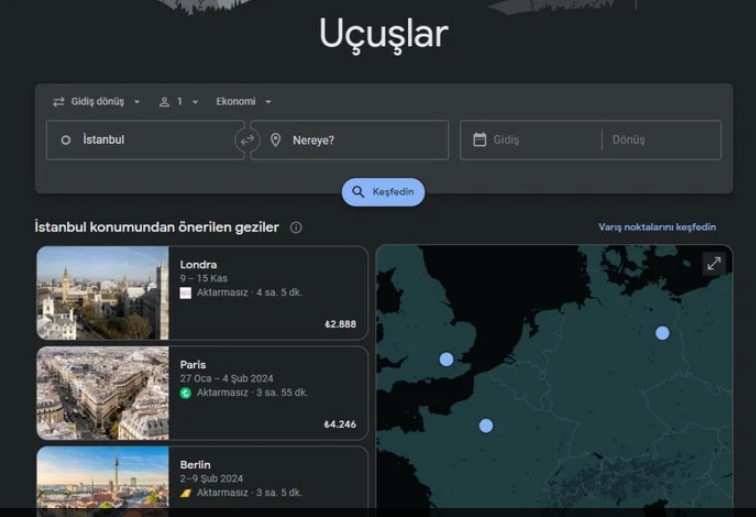Open the passenger count dropdown showing 1
The width and height of the screenshot is (756, 517).
(178, 102)
